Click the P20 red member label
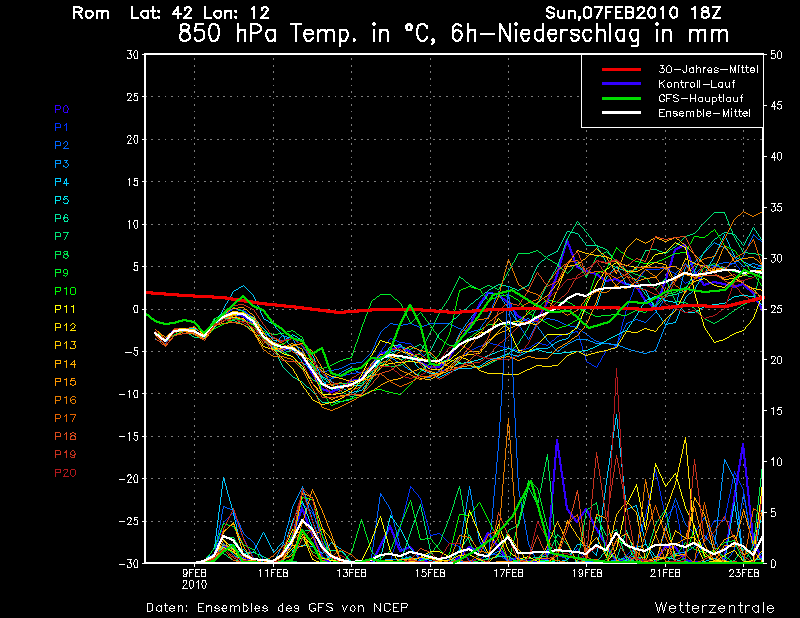 coord(64,473)
